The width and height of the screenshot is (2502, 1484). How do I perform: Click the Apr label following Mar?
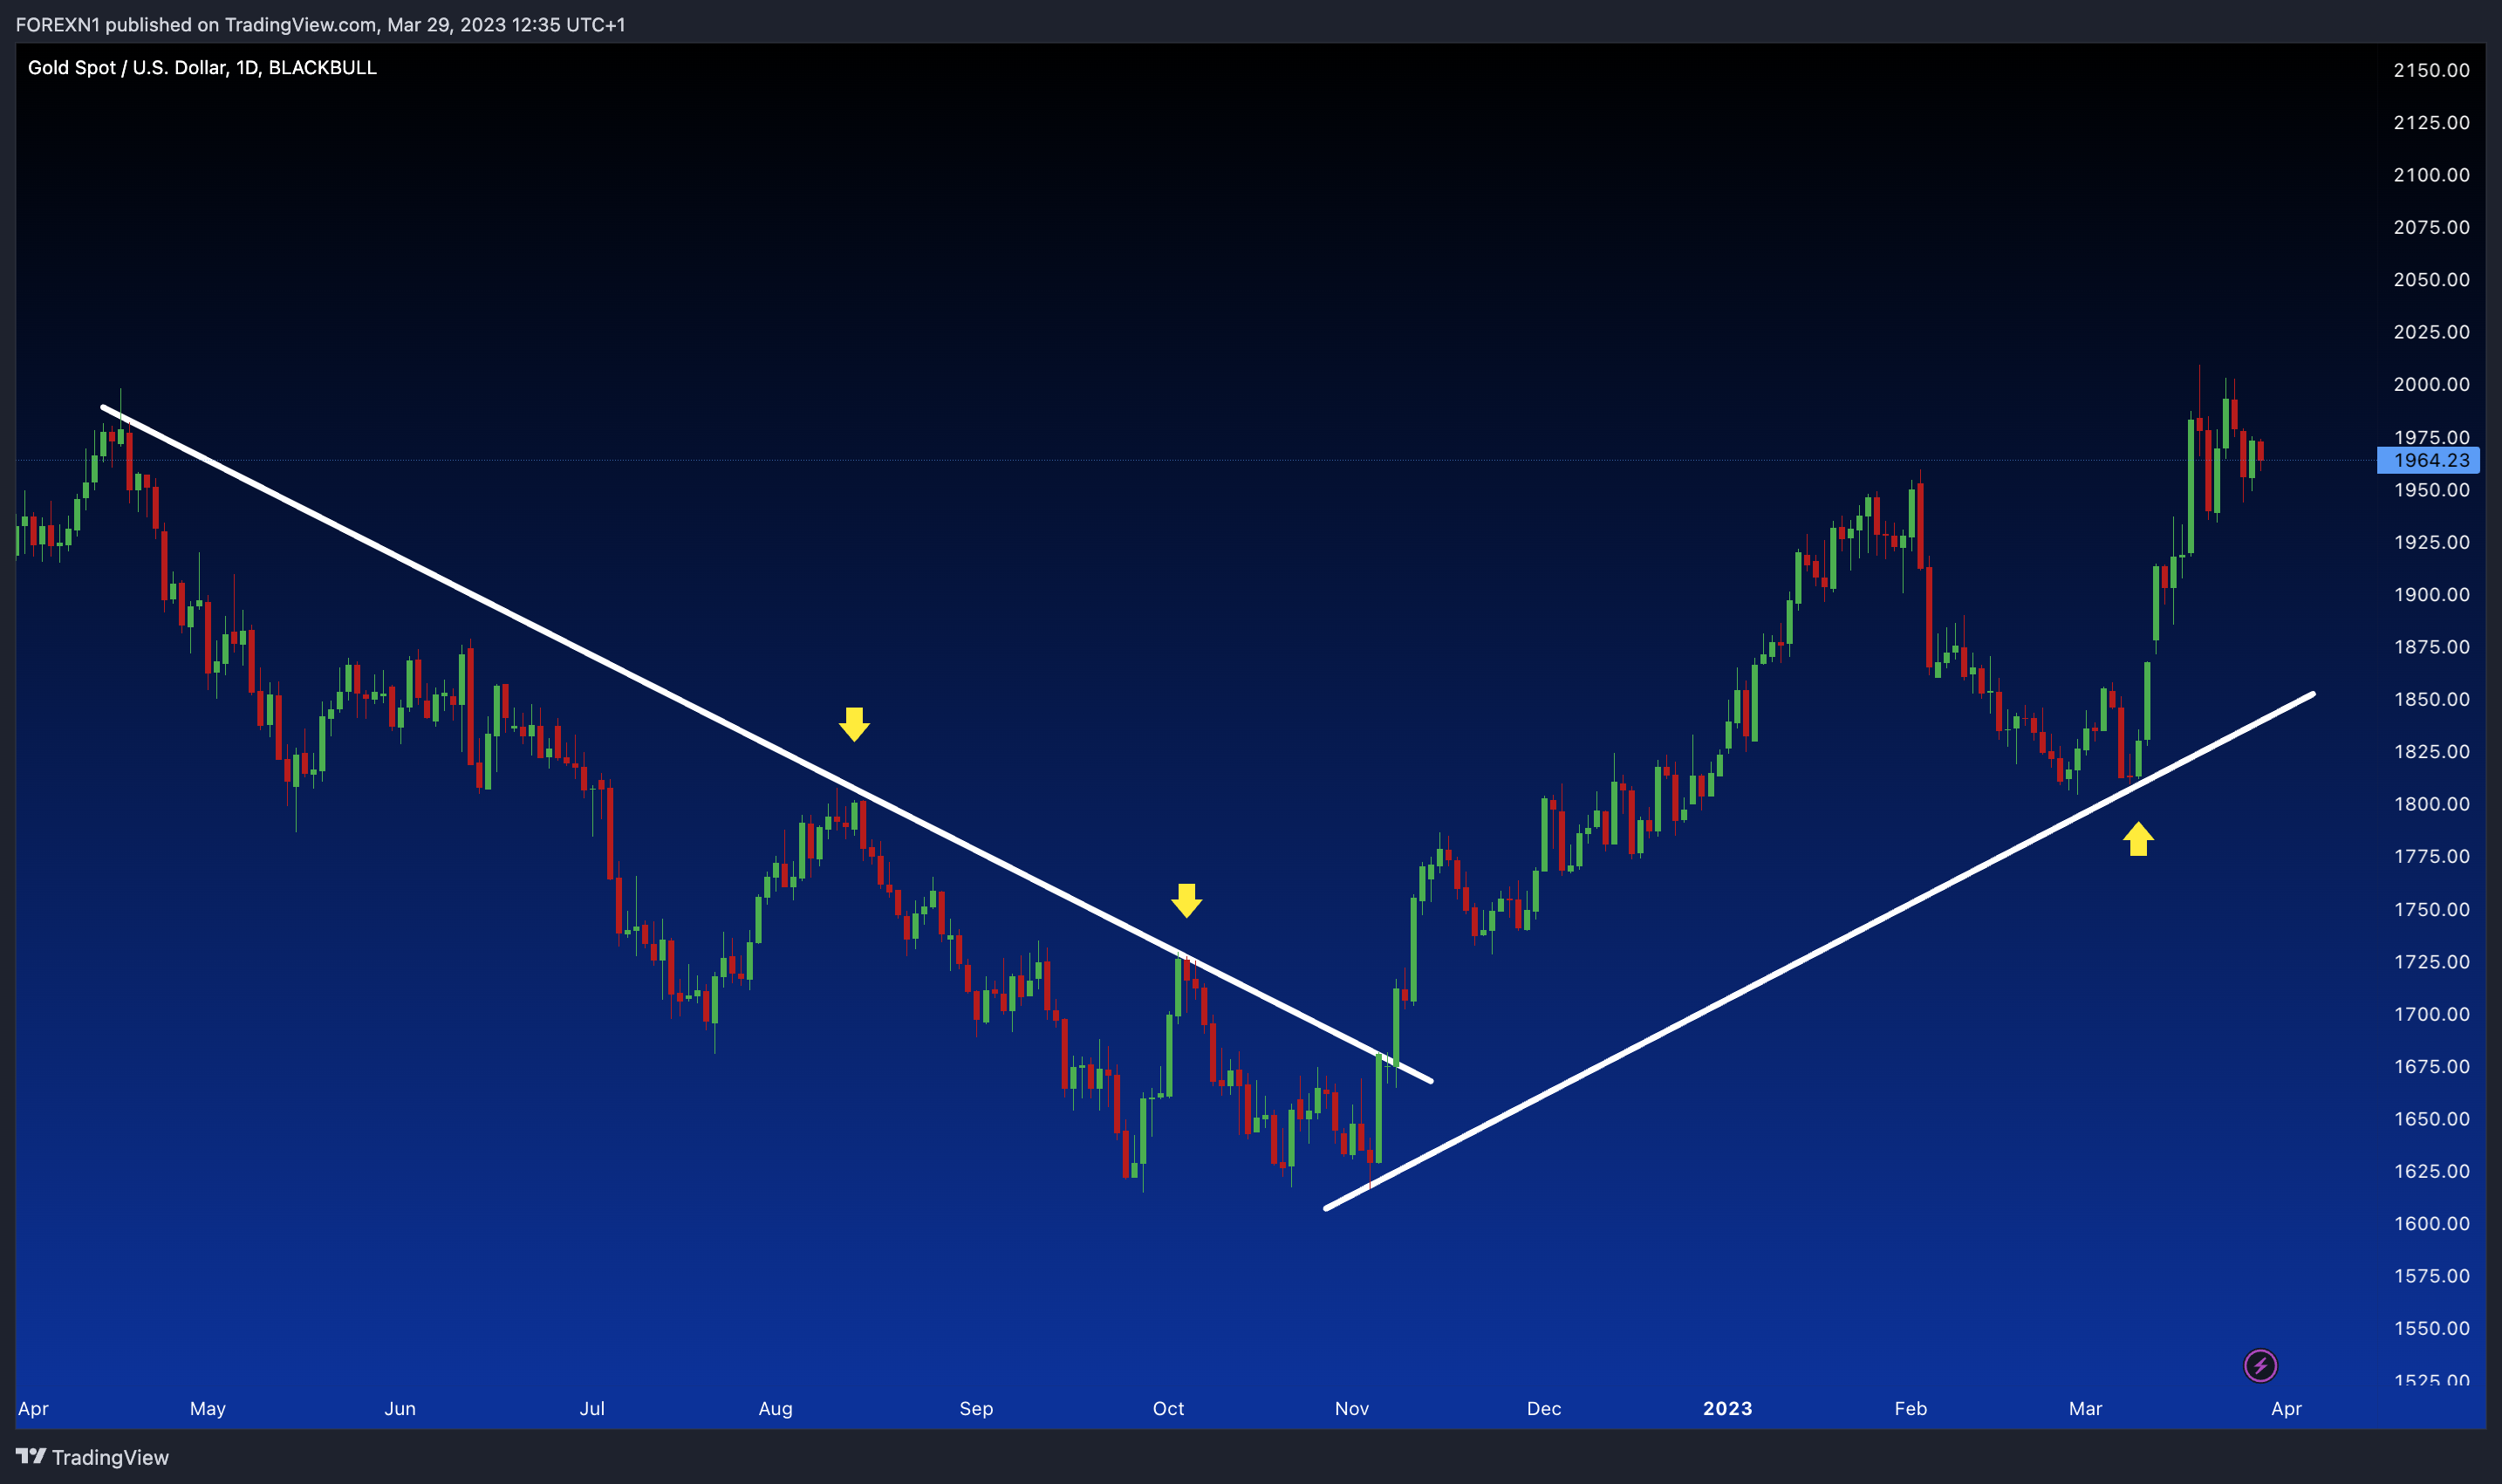2286,1408
